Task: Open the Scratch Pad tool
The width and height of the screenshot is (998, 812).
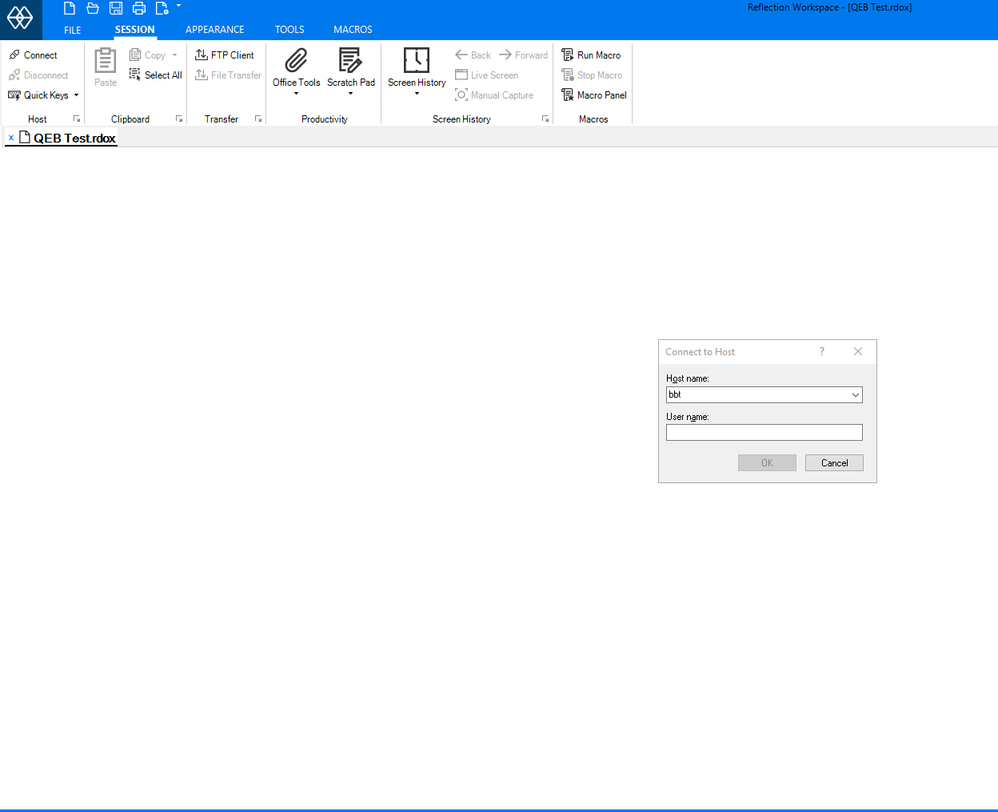Action: click(350, 60)
